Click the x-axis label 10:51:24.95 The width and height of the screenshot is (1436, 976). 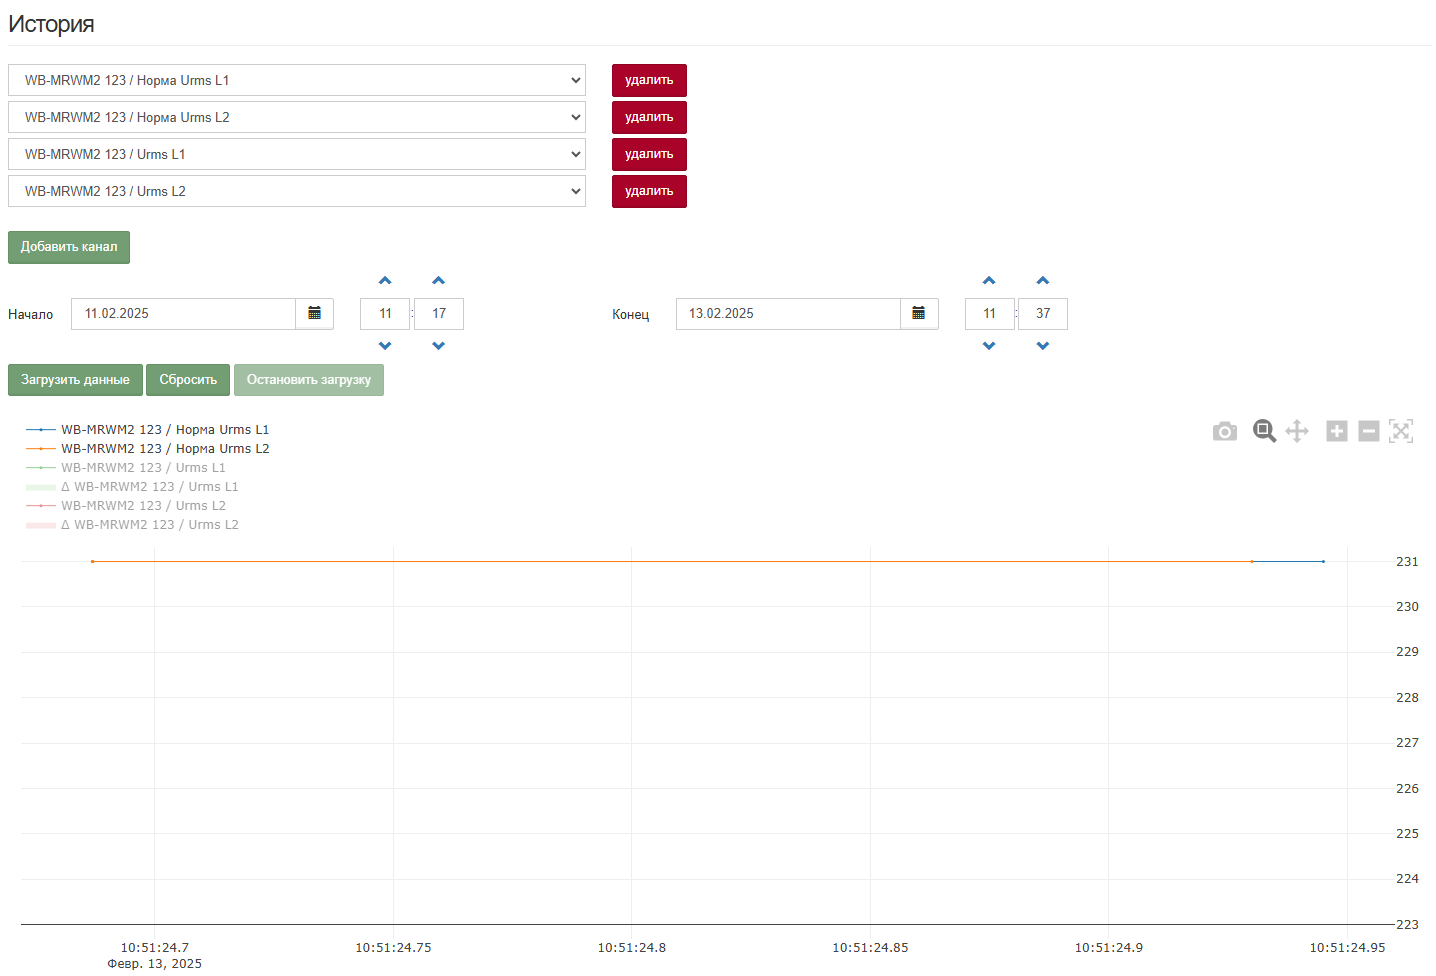(x=1348, y=948)
